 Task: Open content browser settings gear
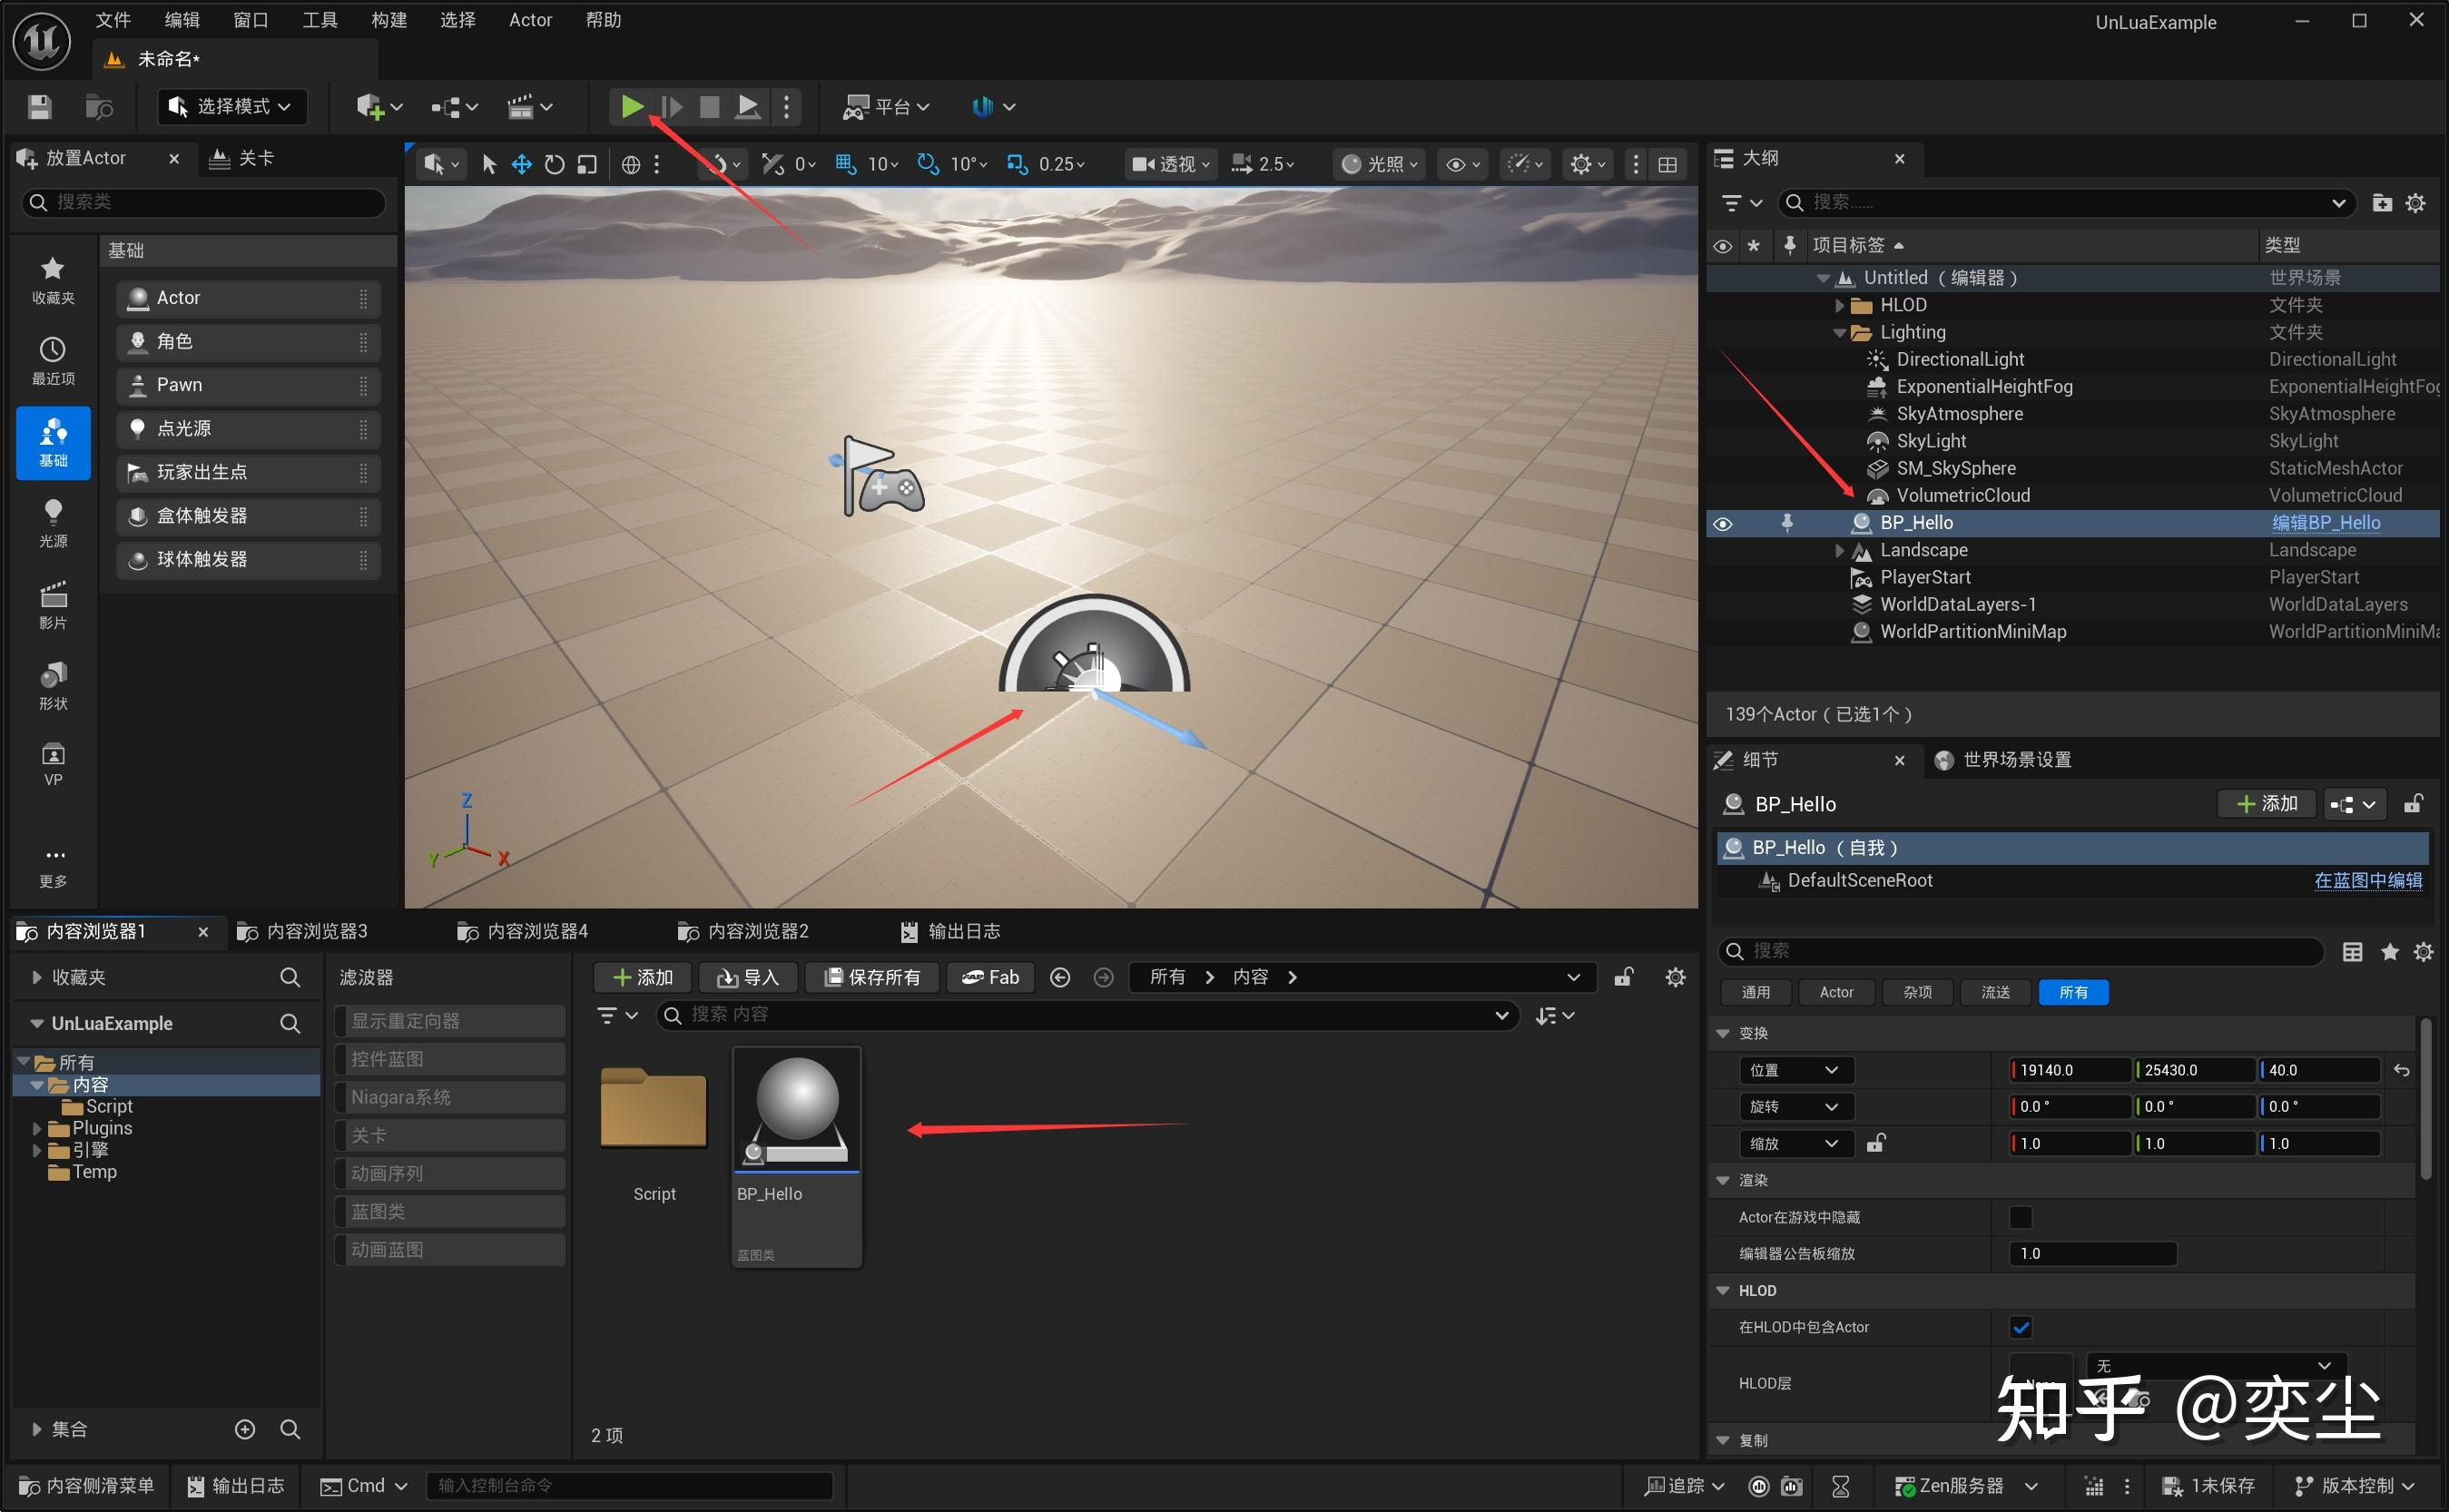[1676, 977]
